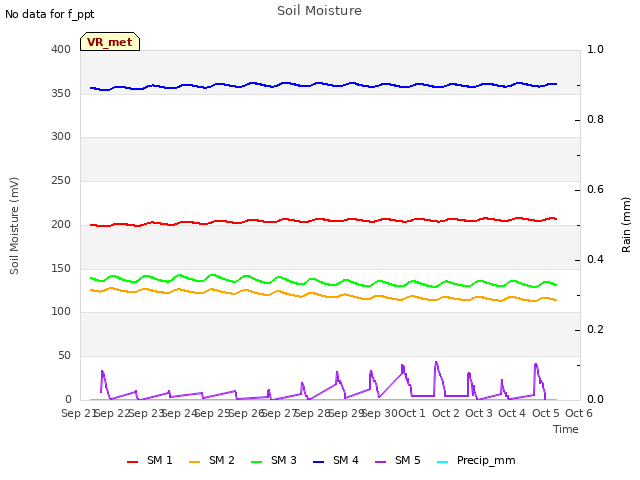
Task: Toggle SM 4 series in legend
Action: pos(336,460)
